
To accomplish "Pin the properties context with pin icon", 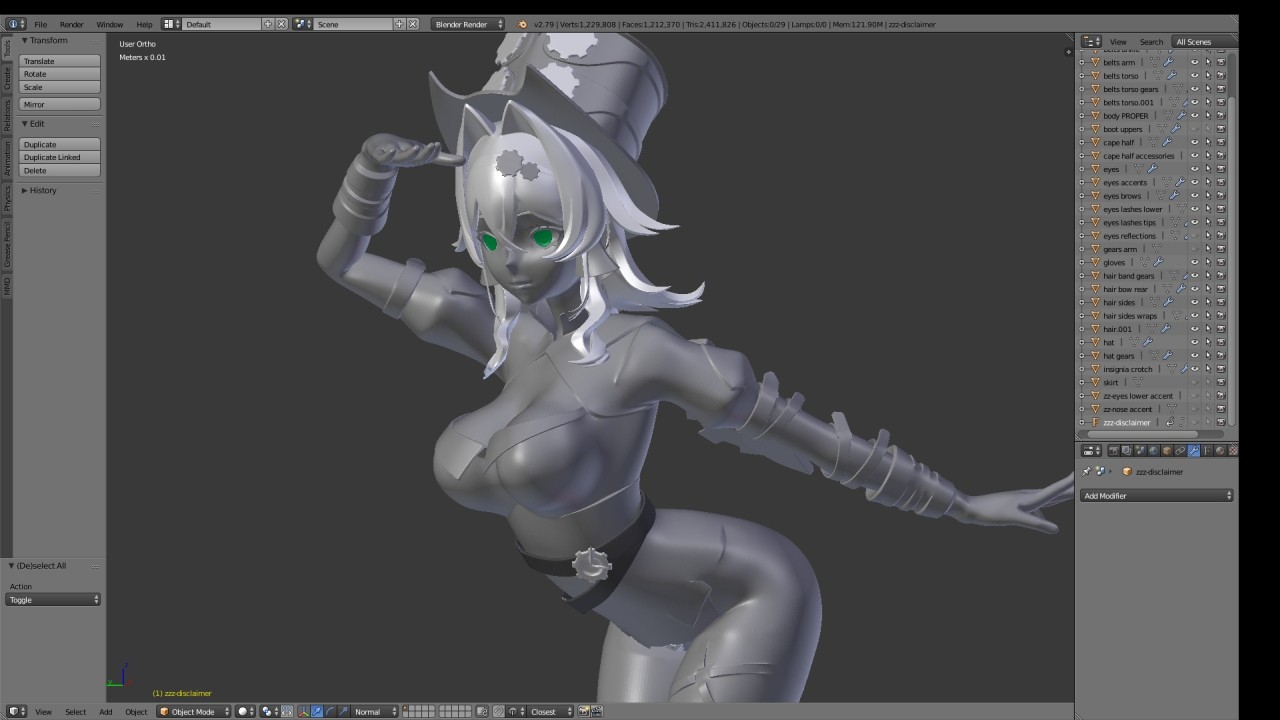I will point(1087,472).
